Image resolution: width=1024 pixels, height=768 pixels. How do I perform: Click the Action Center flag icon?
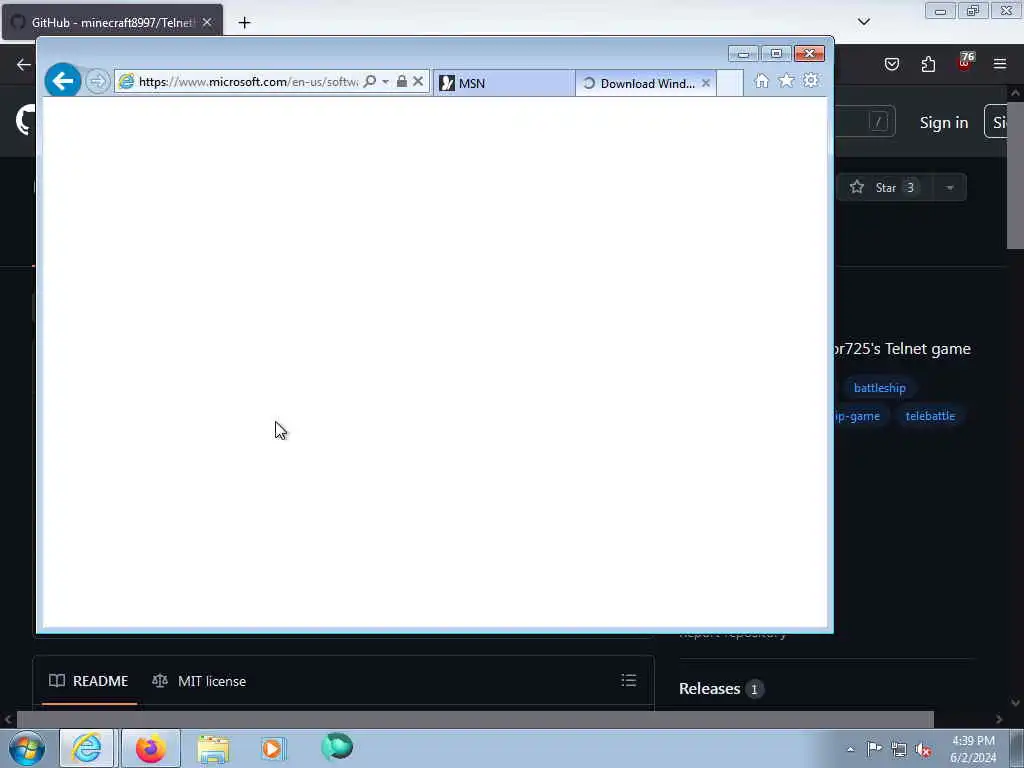point(874,750)
